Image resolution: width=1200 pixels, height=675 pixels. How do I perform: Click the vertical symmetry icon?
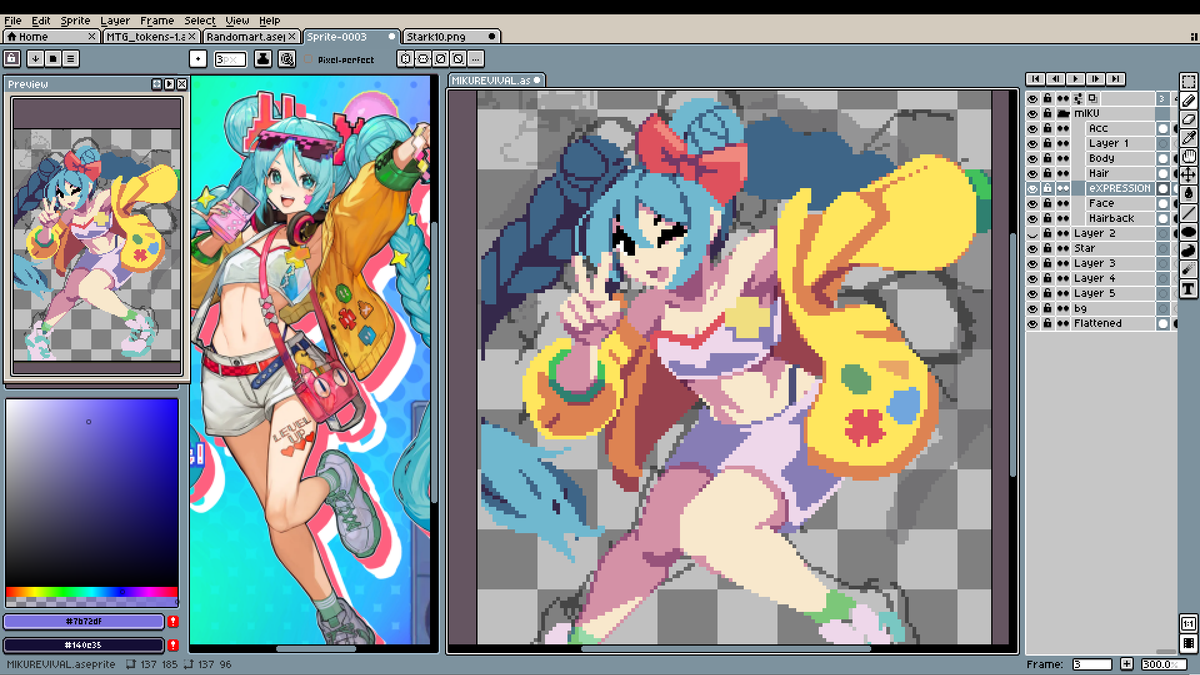[x=423, y=59]
